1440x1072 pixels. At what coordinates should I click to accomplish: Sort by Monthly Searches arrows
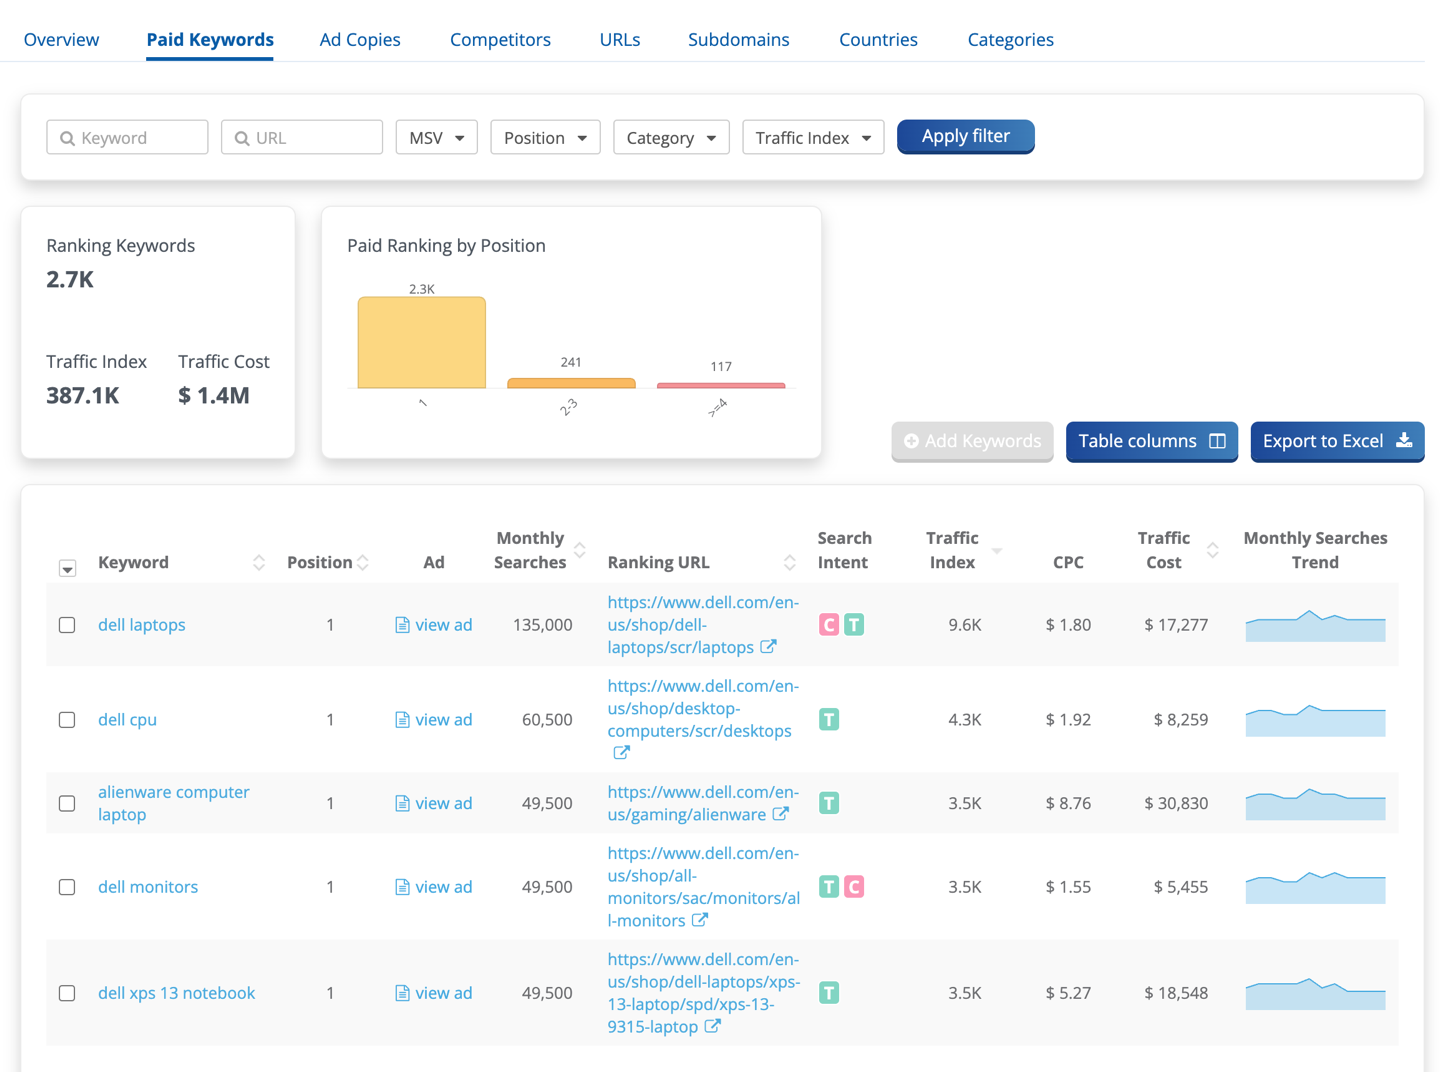coord(580,550)
